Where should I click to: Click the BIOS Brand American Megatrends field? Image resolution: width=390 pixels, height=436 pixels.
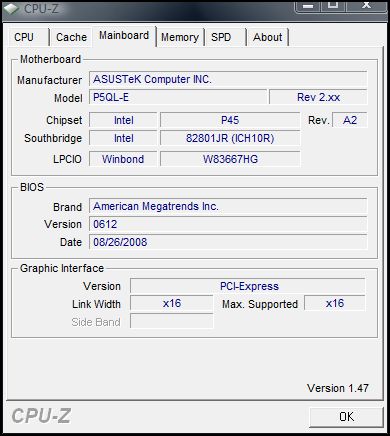click(x=228, y=206)
